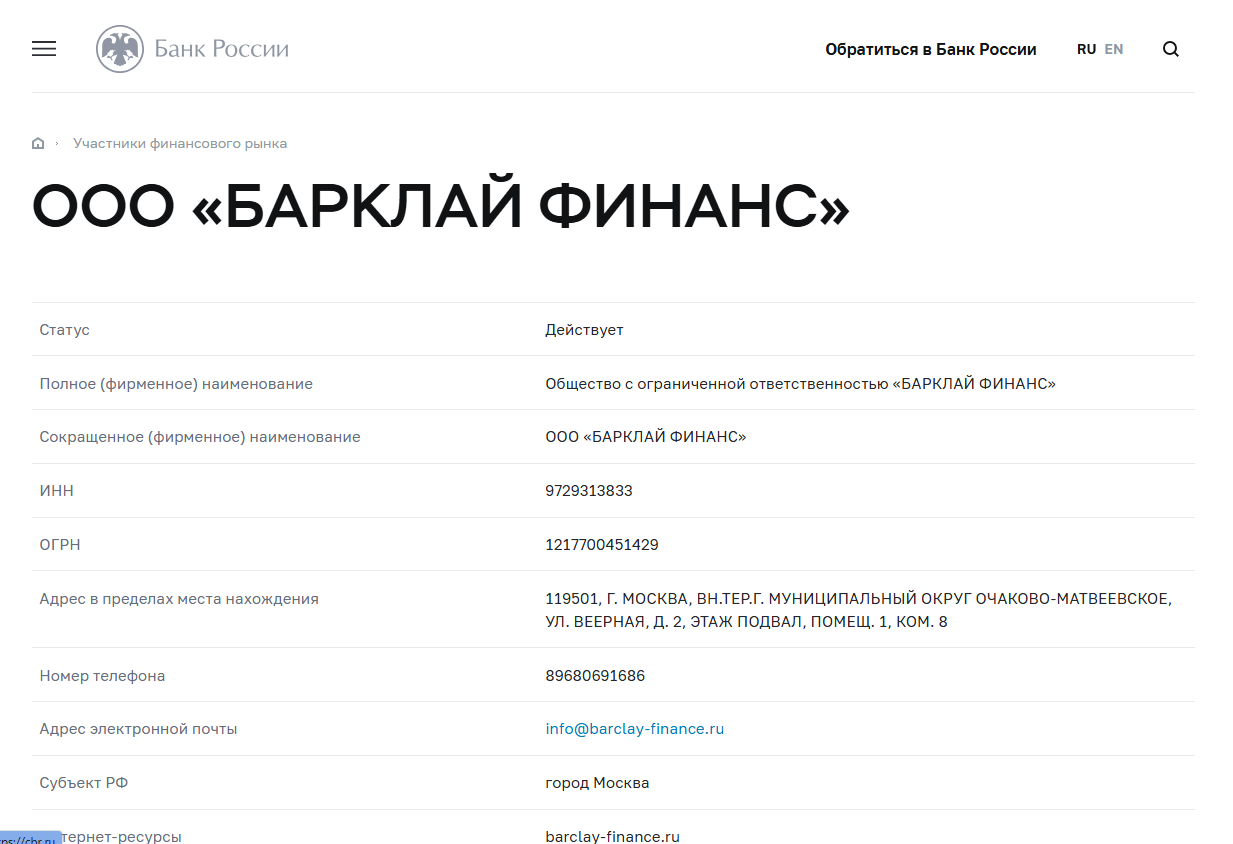
Task: Click the Статус row value Действует
Action: pyautogui.click(x=585, y=328)
